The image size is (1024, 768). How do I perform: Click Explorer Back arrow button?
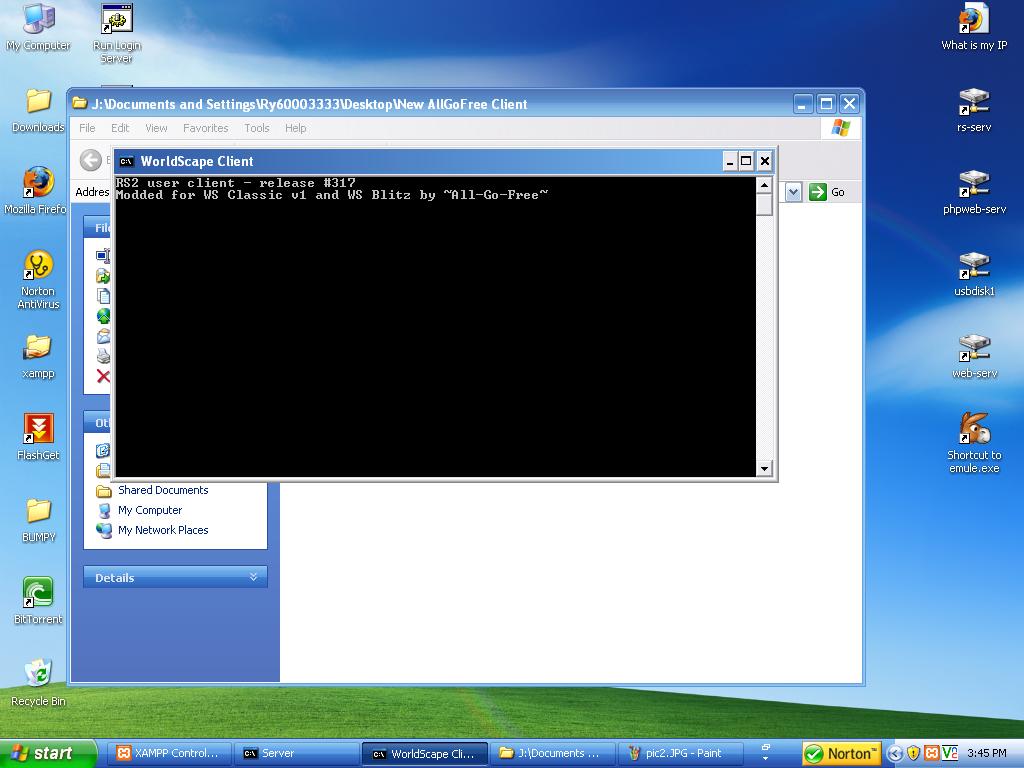coord(91,160)
